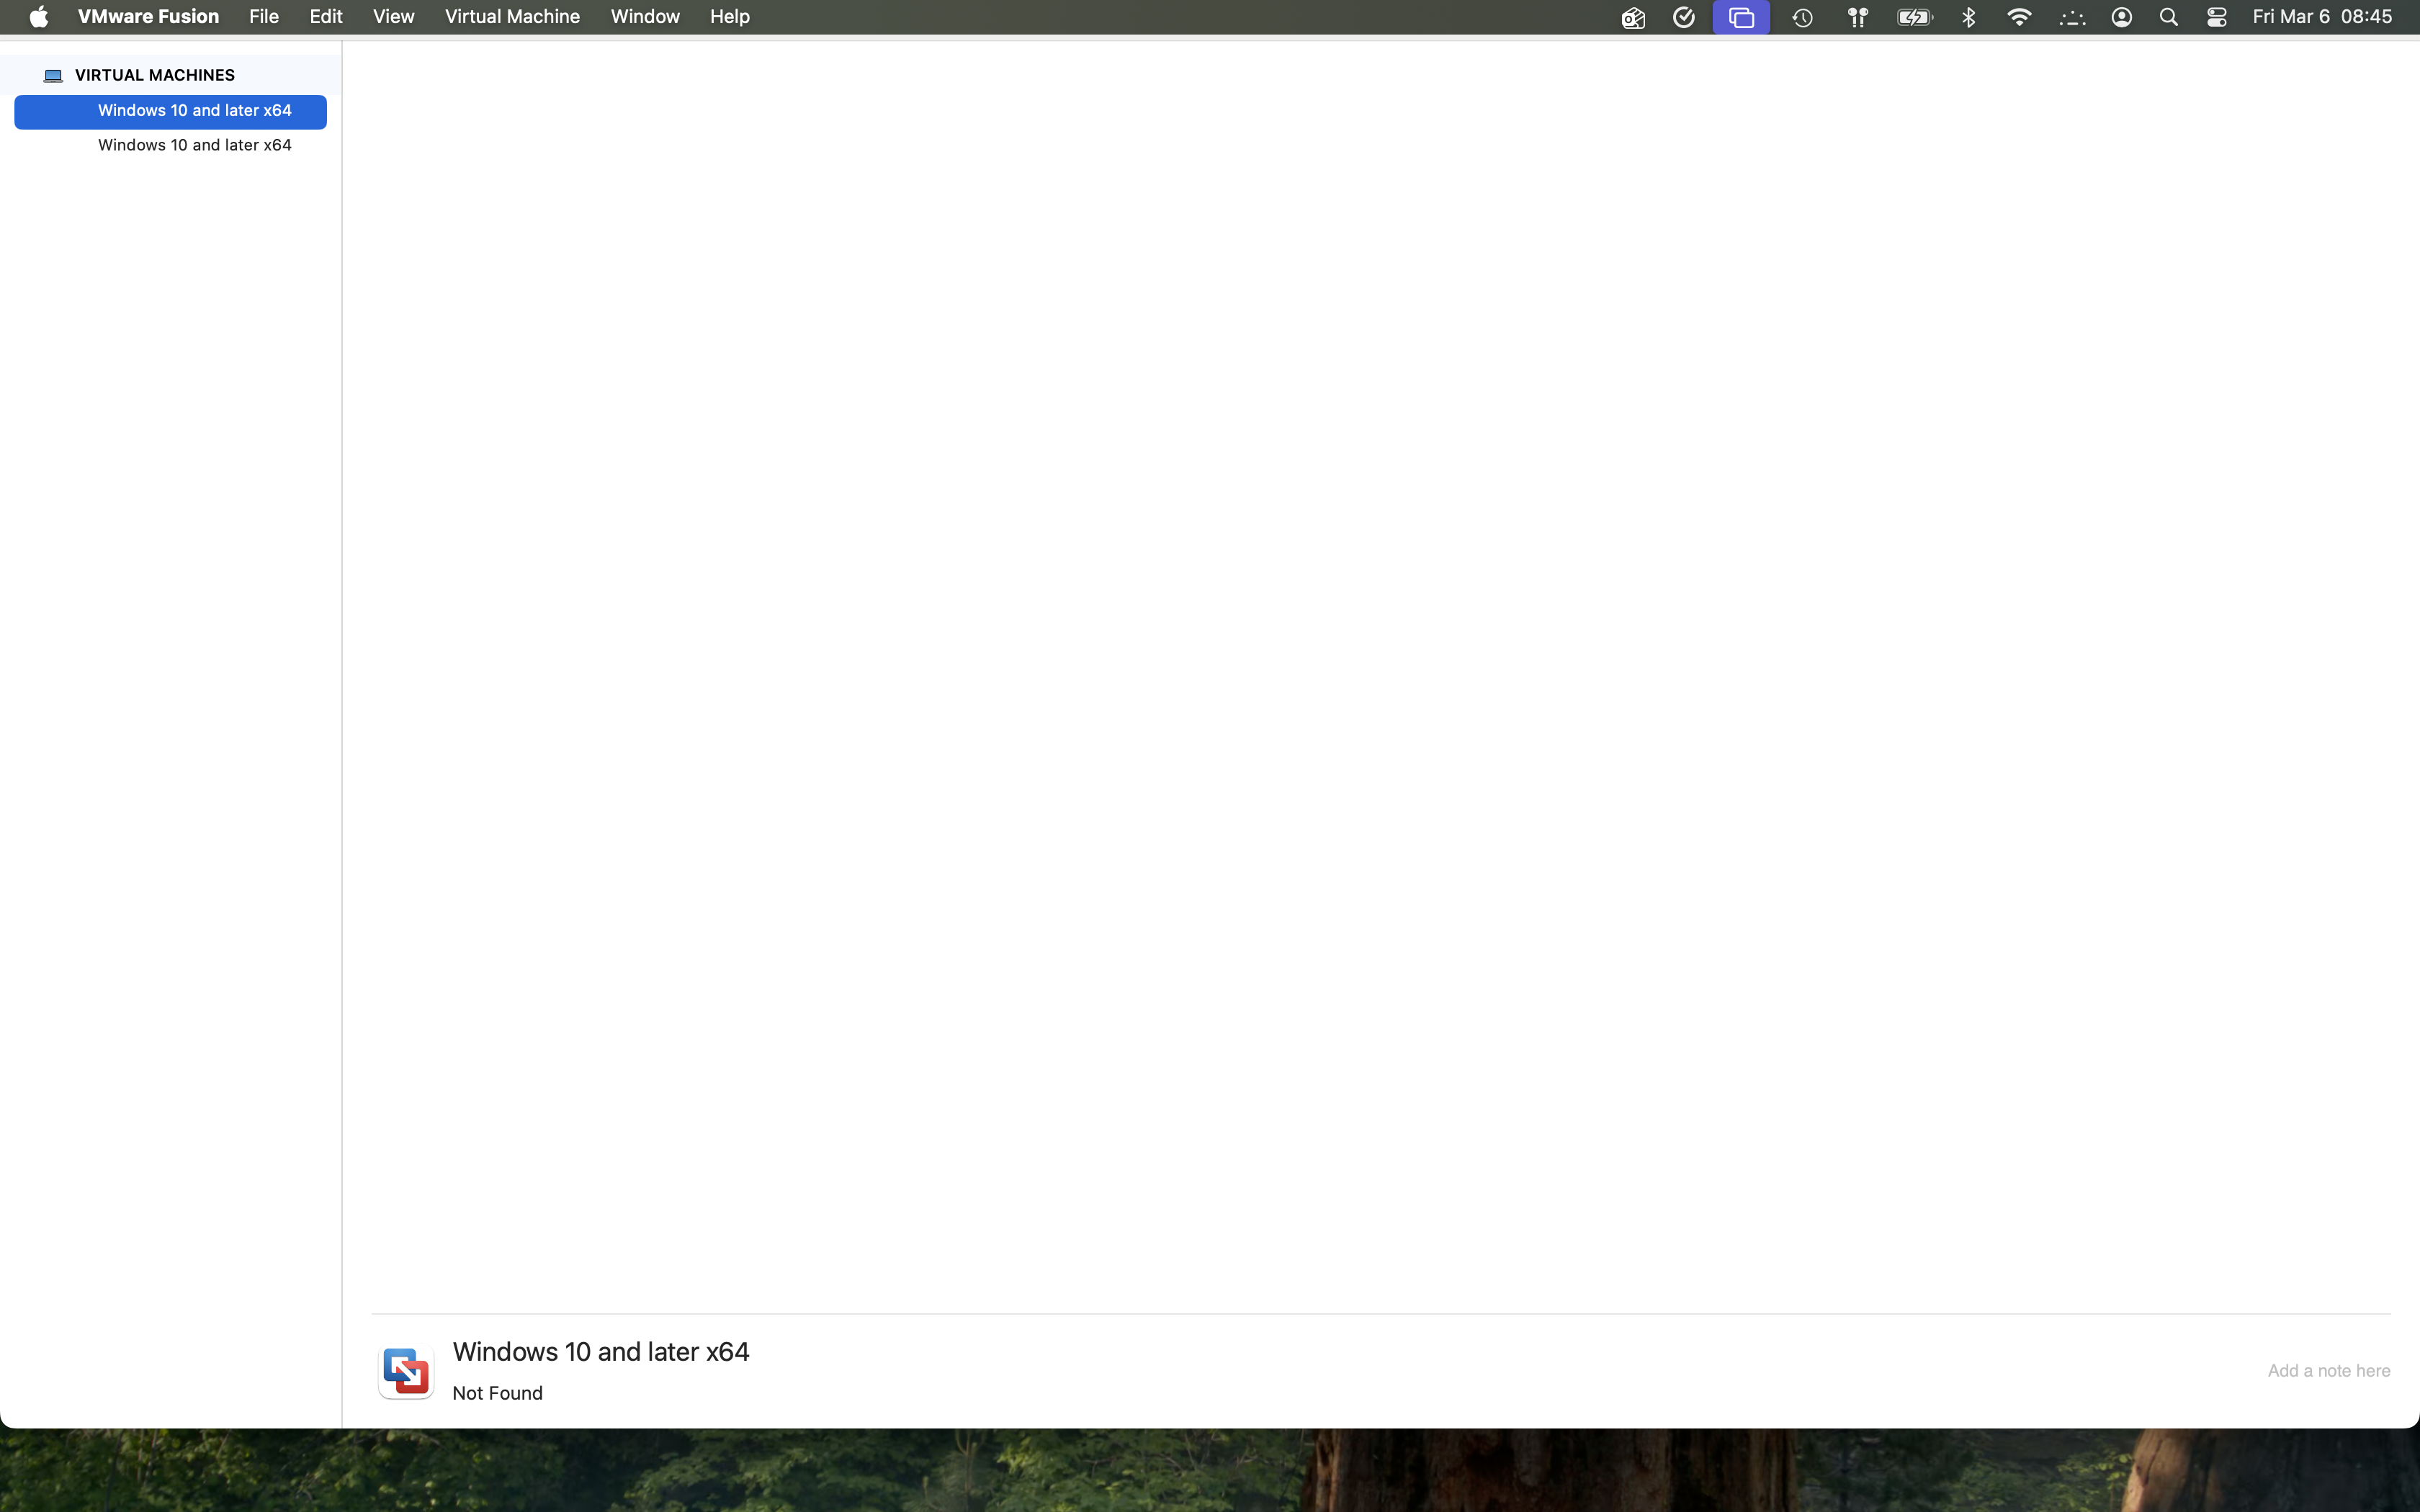Select the second Windows 10 and later x64 VM
Screen dimensions: 2420x1512
[x=194, y=145]
